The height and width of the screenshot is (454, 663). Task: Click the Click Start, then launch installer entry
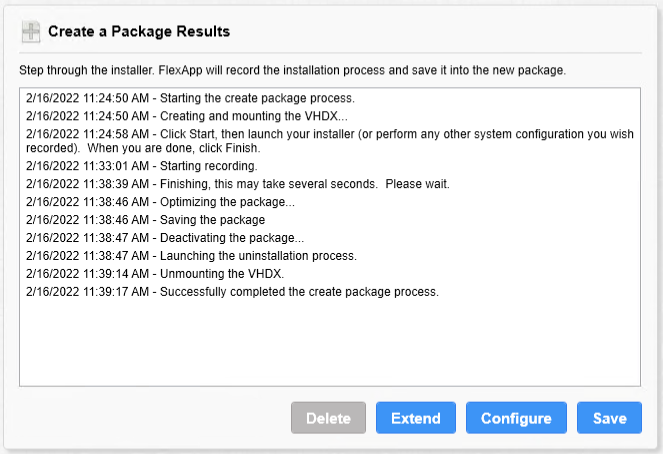(x=330, y=141)
